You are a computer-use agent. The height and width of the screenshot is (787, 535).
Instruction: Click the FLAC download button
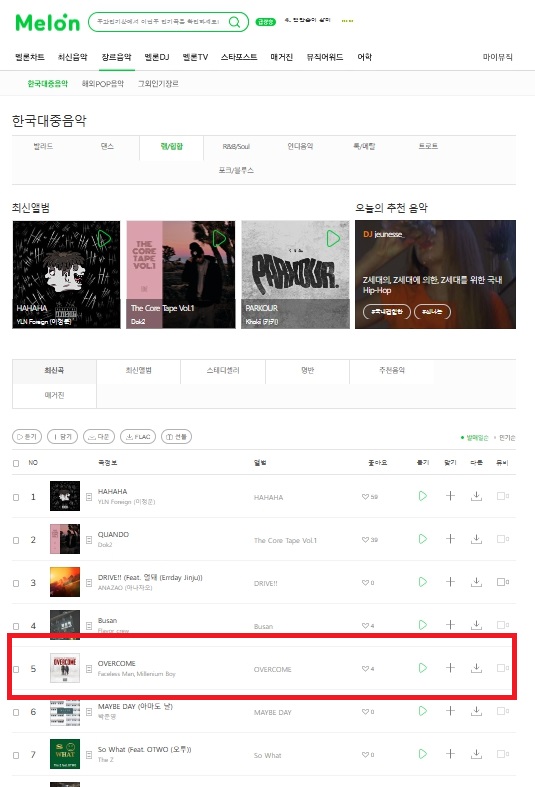point(138,437)
